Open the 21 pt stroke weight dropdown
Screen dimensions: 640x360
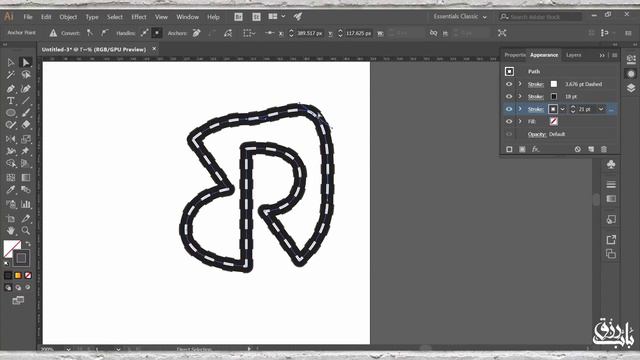coord(601,109)
